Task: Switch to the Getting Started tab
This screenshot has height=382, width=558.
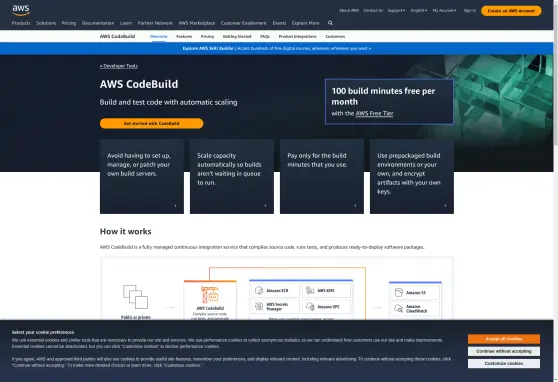Action: pos(237,36)
